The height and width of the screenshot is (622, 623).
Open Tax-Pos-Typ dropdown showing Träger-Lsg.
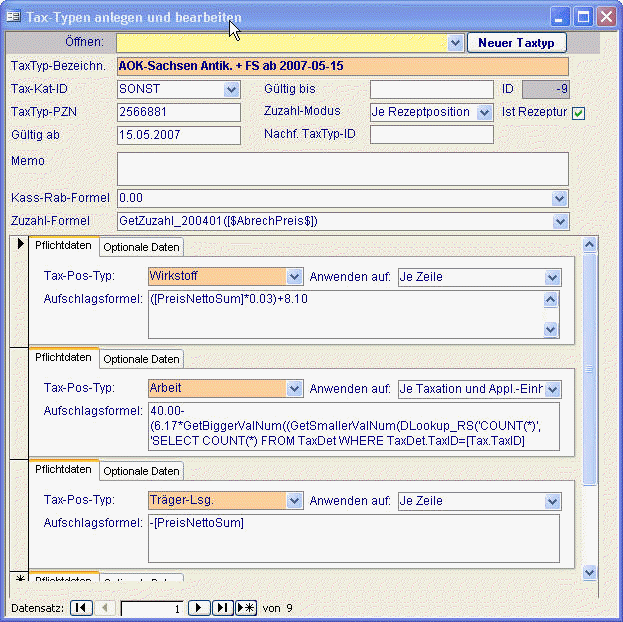point(294,501)
